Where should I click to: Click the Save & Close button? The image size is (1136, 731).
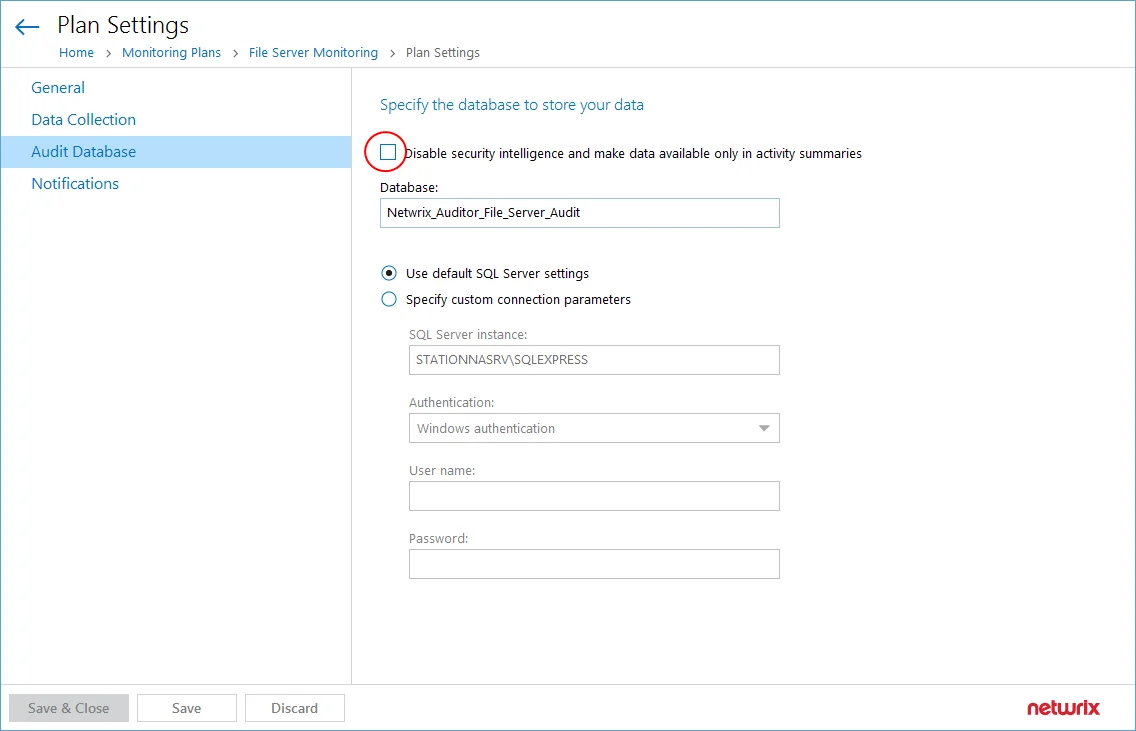click(69, 708)
